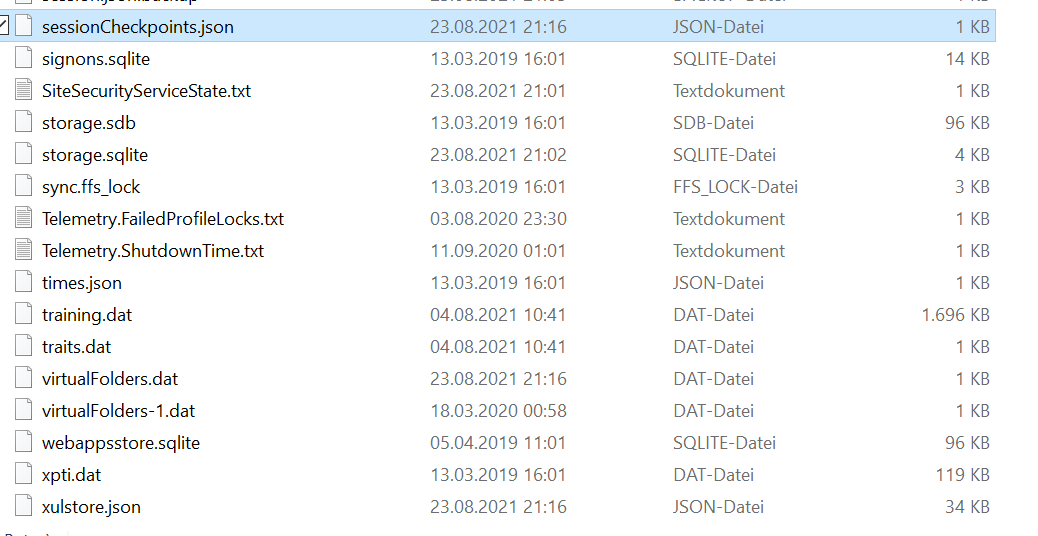
Task: Select the sync.ffs_lock file name
Action: click(x=91, y=187)
